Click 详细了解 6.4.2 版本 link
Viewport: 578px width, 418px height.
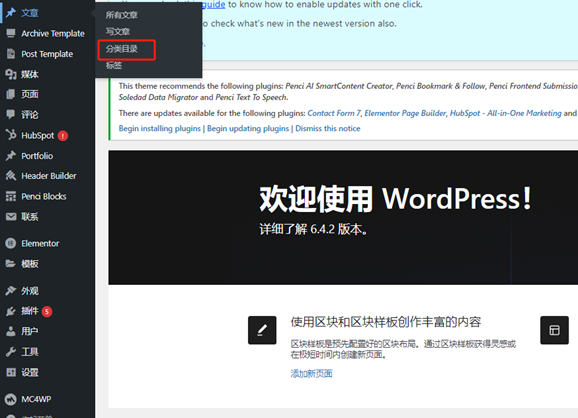pos(313,229)
